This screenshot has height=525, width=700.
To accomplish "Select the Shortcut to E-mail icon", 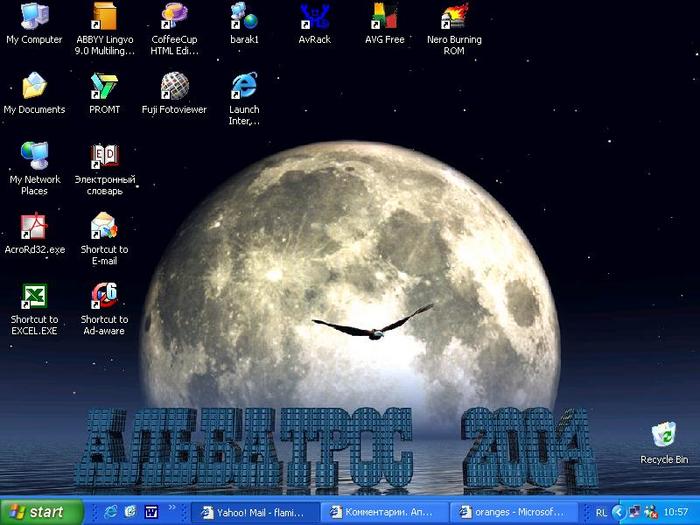I will coord(104,238).
